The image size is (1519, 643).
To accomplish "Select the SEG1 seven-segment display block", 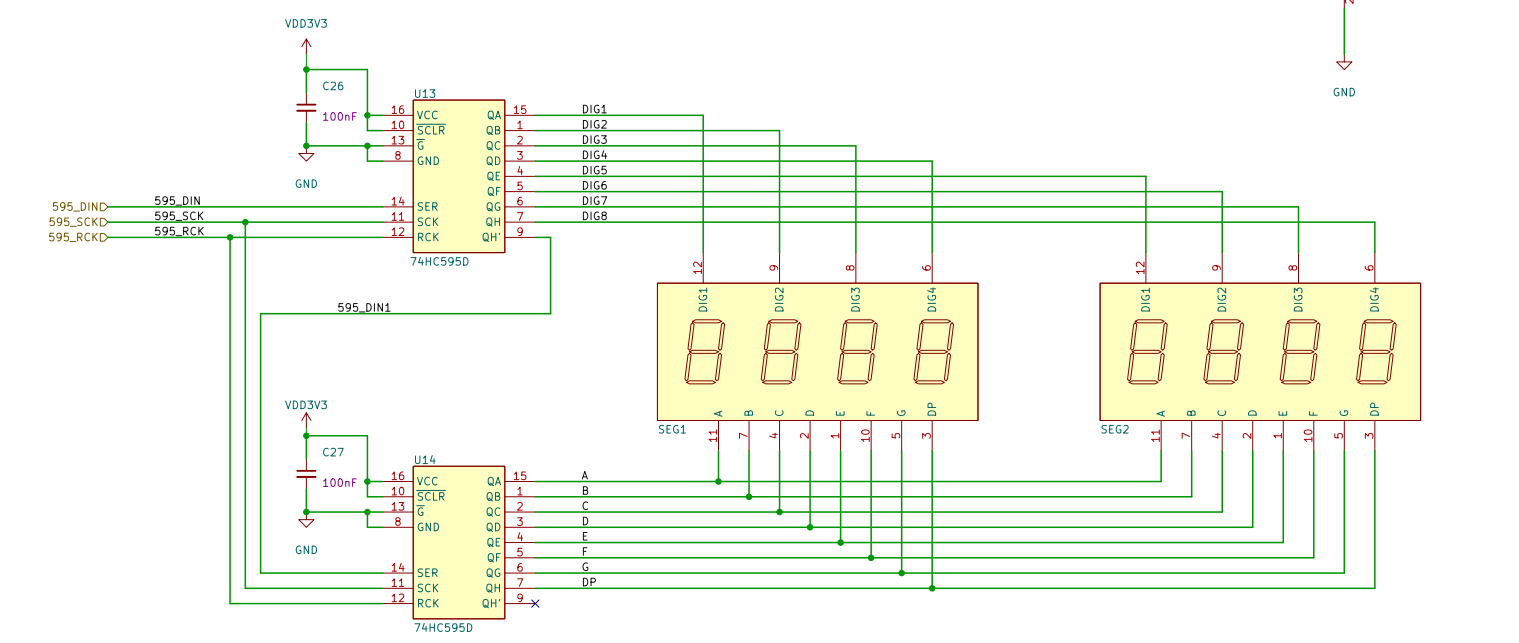I will tap(816, 351).
